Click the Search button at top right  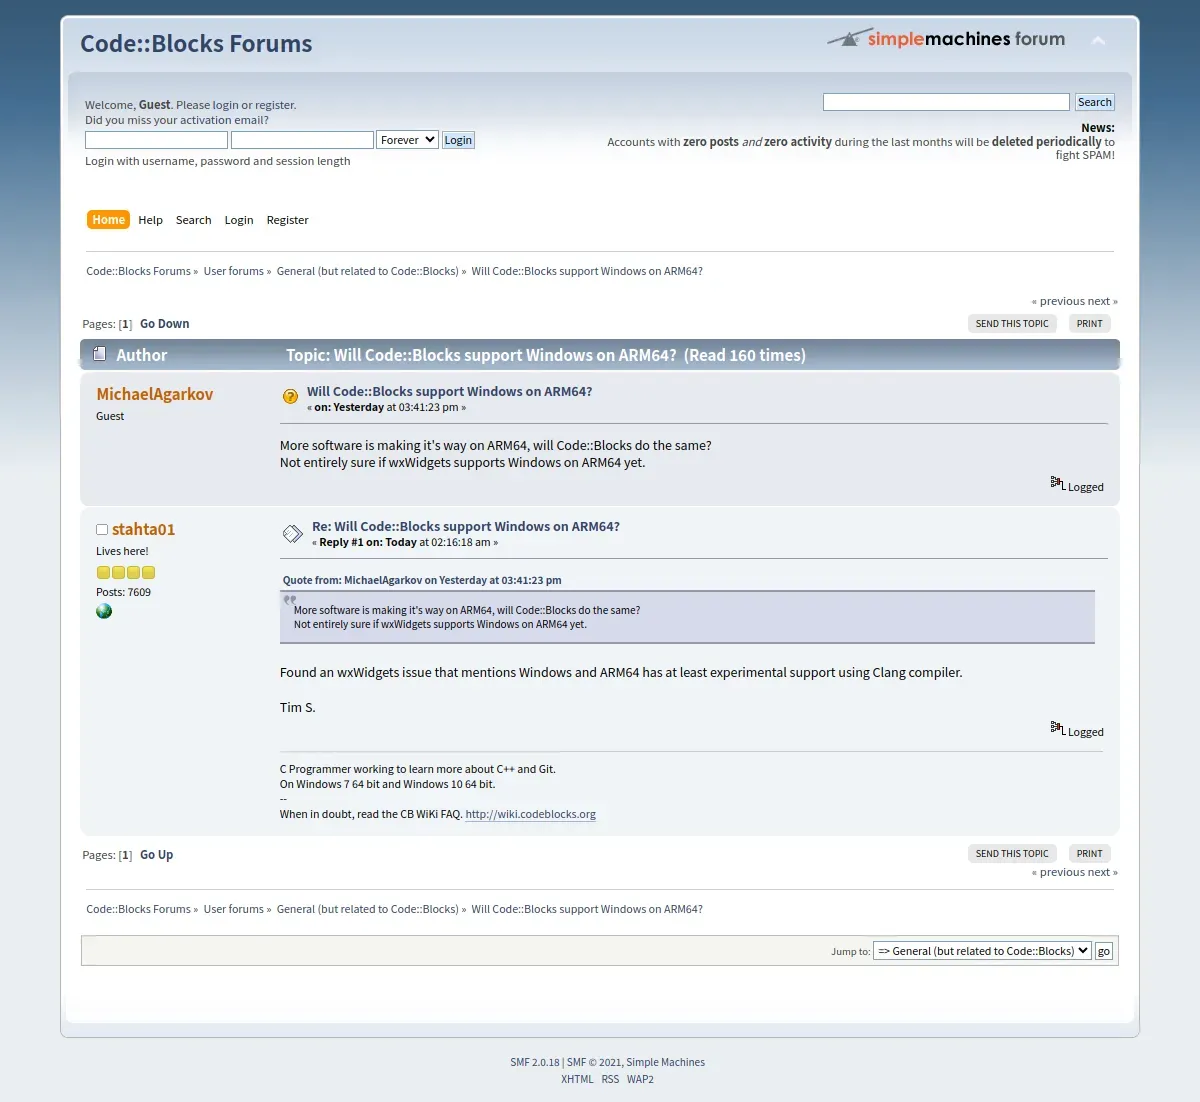pyautogui.click(x=1095, y=102)
